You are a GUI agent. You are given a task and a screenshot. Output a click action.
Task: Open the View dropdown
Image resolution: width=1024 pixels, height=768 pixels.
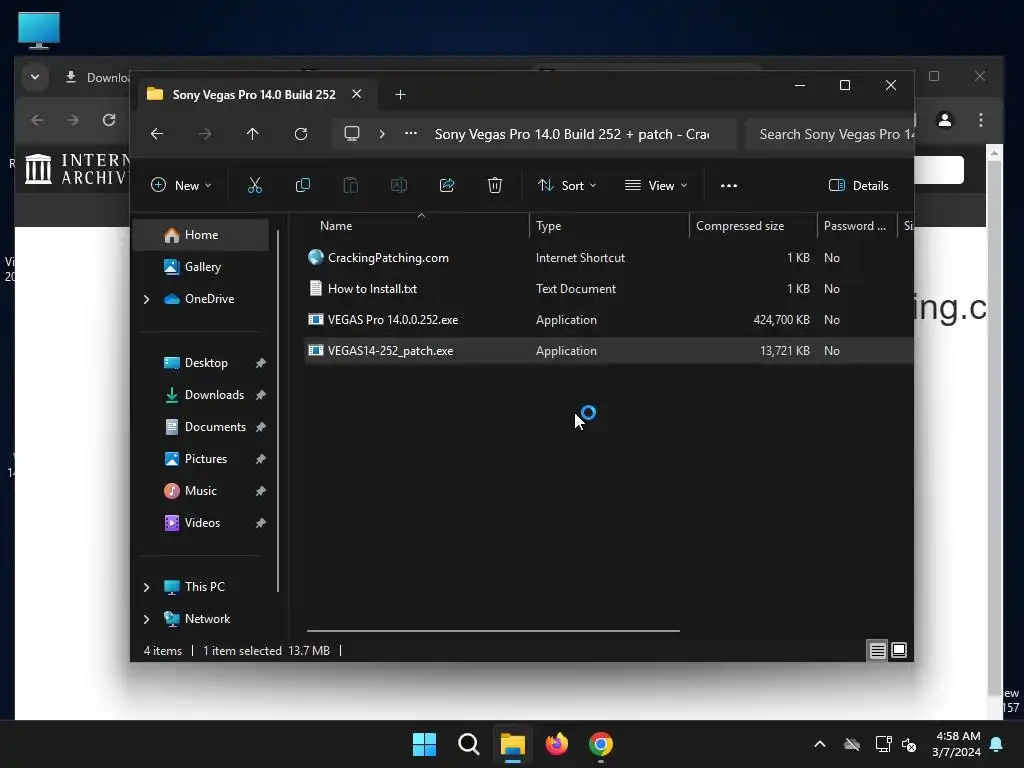tap(656, 185)
